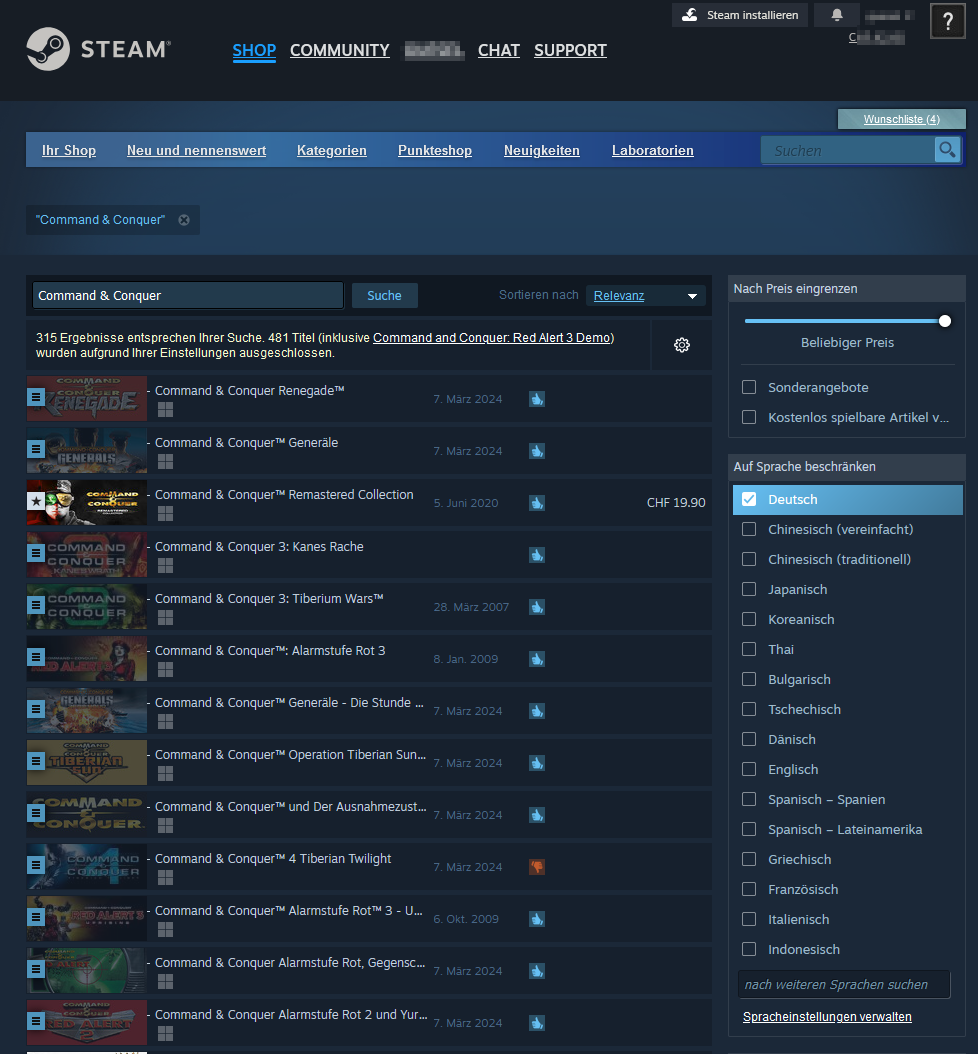Enable the Sonderangebote checkbox
This screenshot has width=978, height=1054.
[x=748, y=386]
